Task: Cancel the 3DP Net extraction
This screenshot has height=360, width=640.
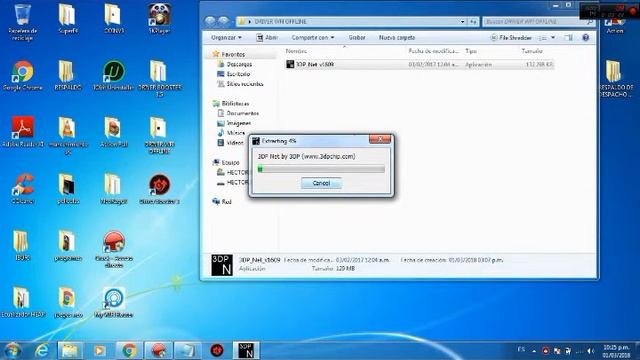Action: pyautogui.click(x=321, y=183)
